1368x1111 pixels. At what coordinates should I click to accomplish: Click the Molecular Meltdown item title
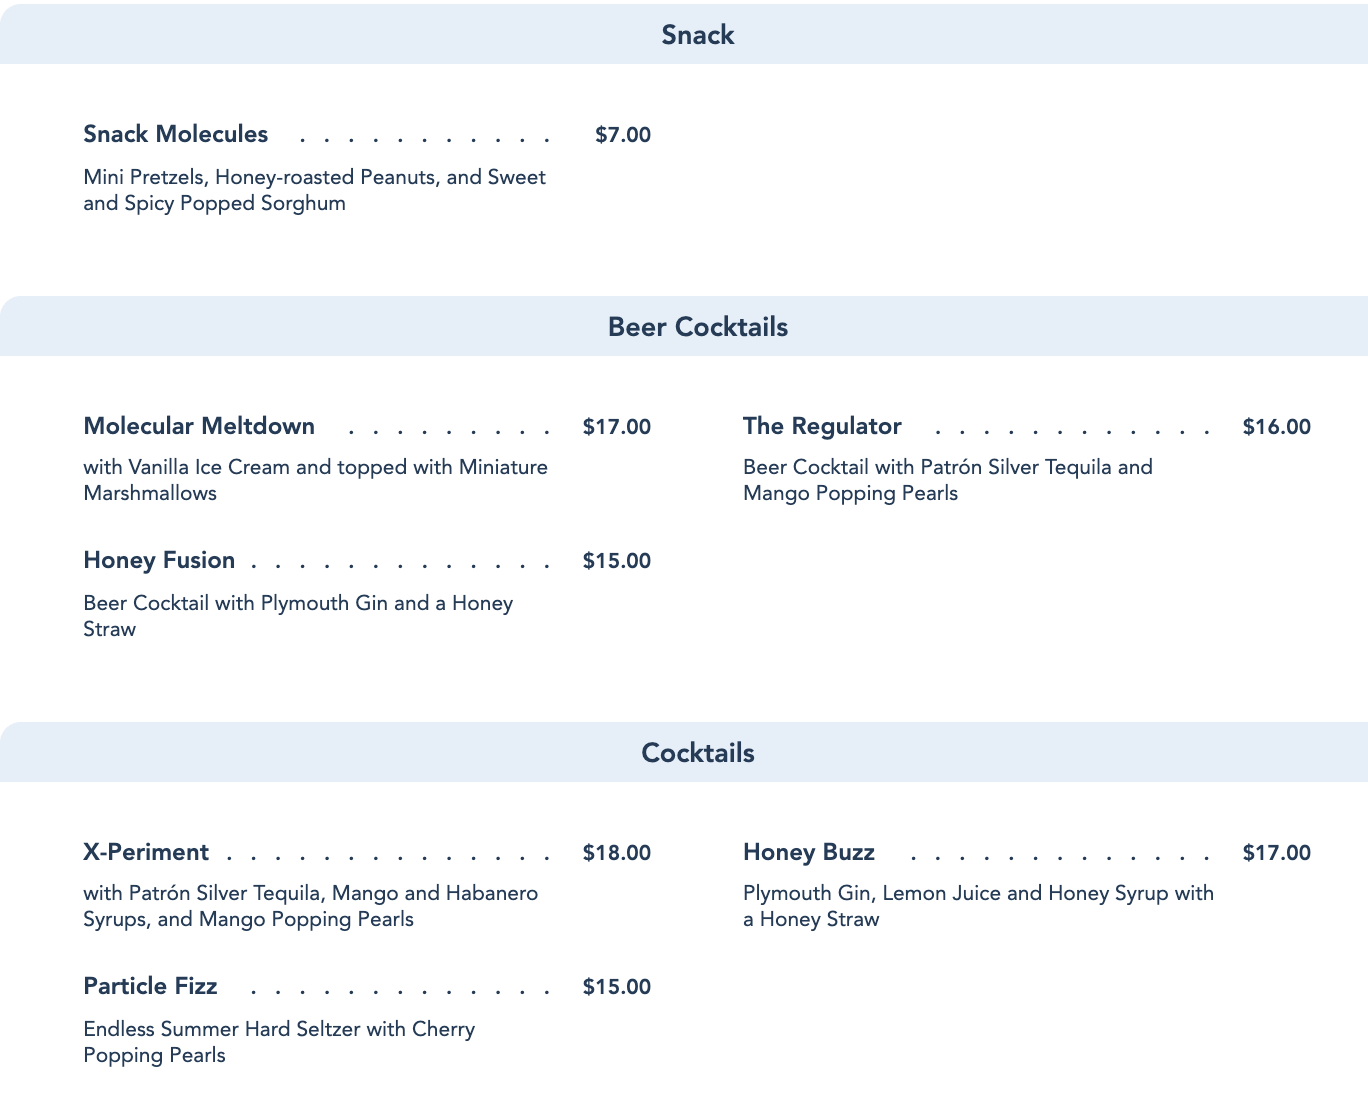199,426
